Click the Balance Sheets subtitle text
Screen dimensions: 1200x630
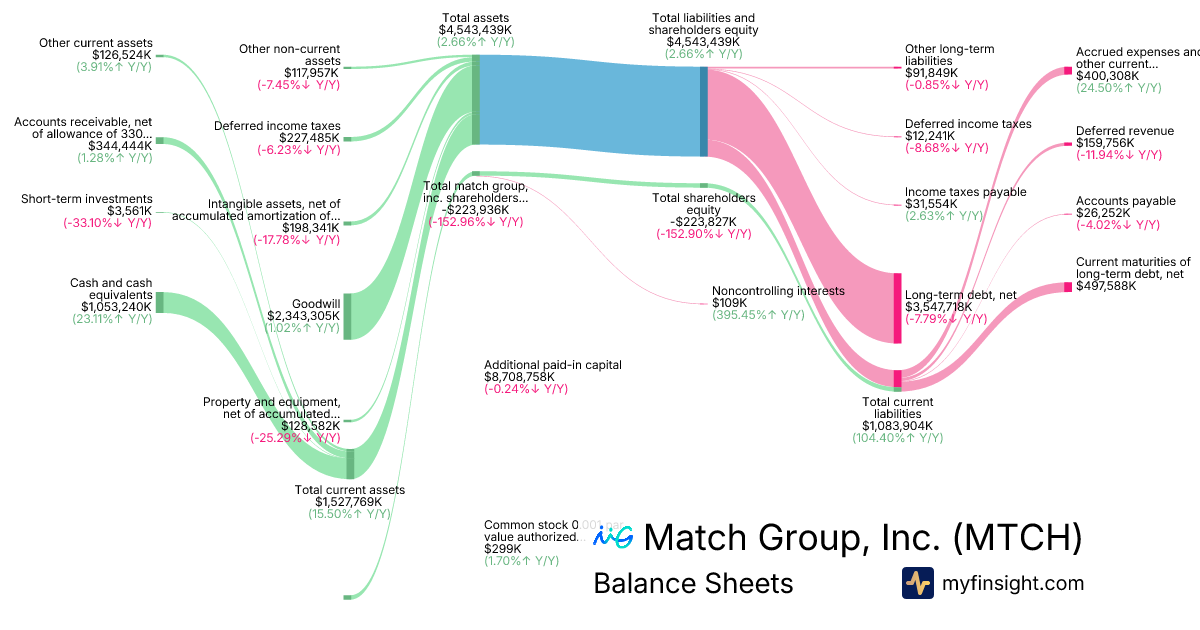point(693,583)
